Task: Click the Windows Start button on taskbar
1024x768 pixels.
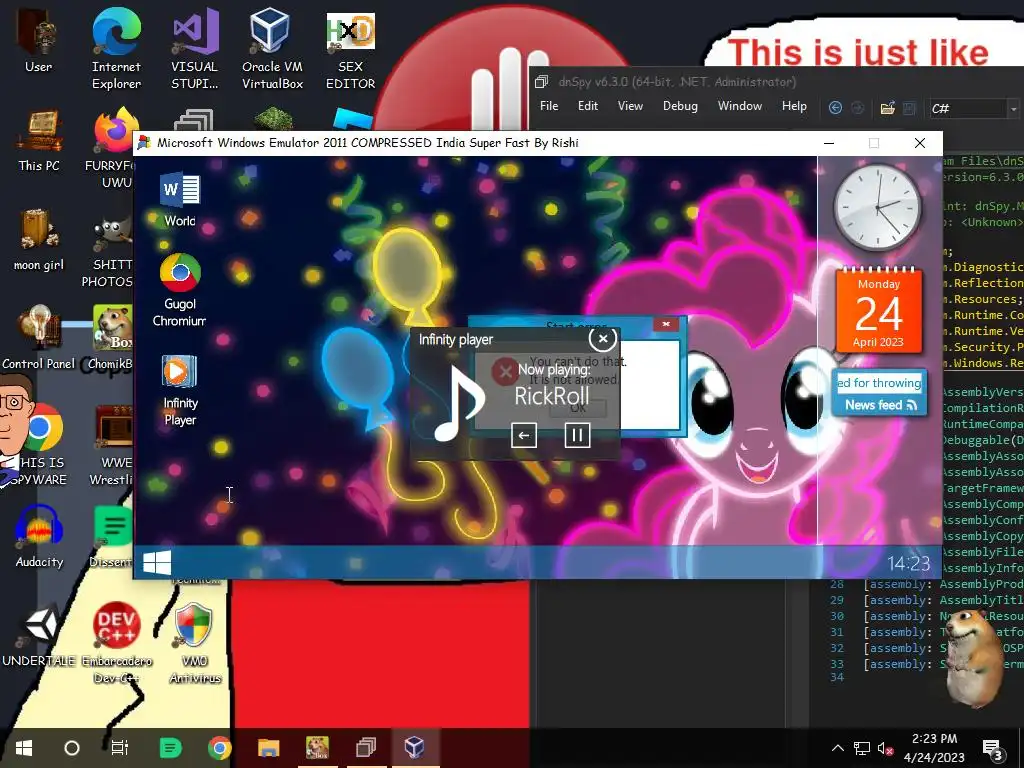Action: coord(24,748)
